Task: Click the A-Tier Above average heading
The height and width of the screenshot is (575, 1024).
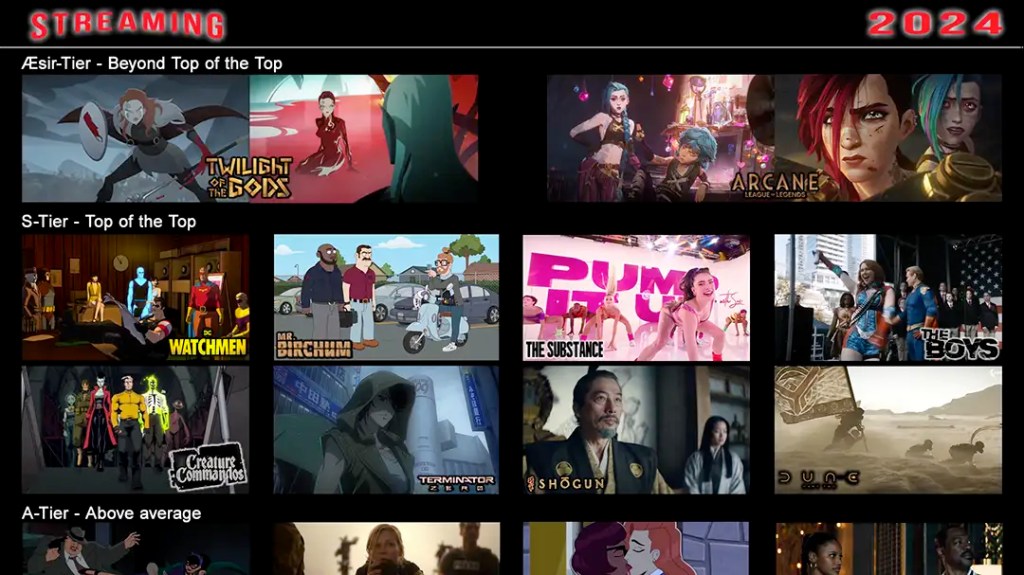Action: 111,513
